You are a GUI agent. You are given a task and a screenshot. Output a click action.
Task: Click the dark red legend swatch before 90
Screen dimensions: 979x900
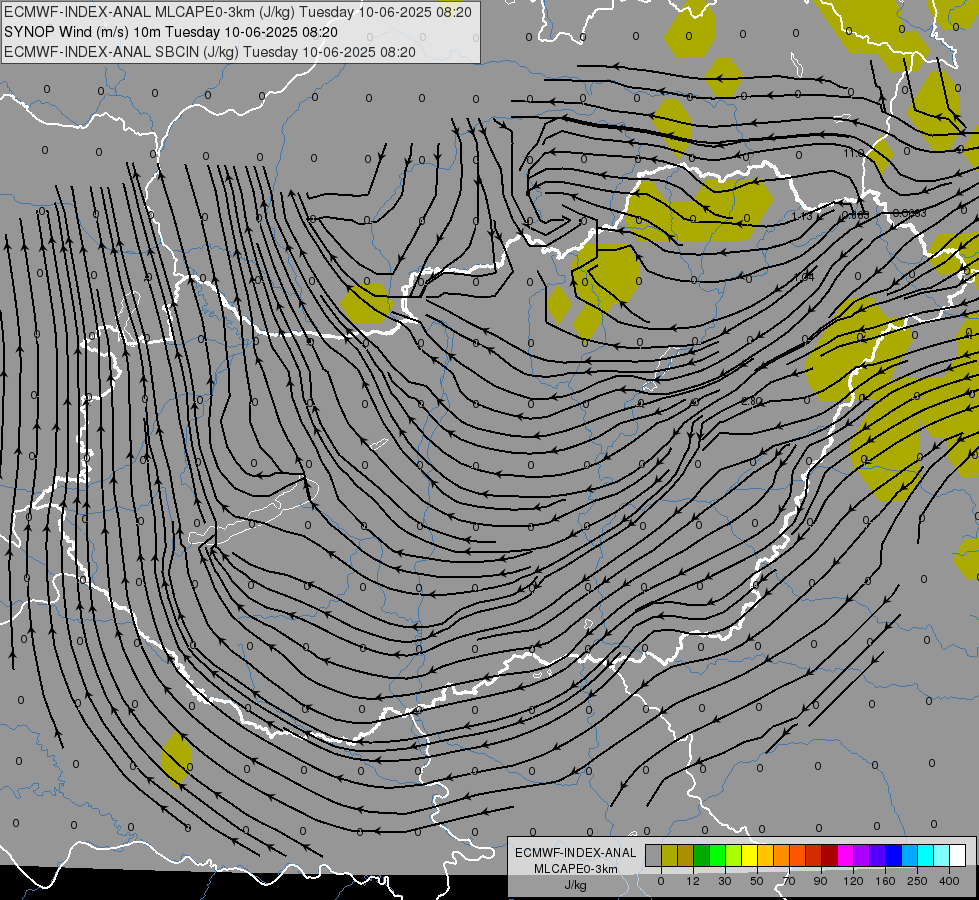pyautogui.click(x=830, y=855)
